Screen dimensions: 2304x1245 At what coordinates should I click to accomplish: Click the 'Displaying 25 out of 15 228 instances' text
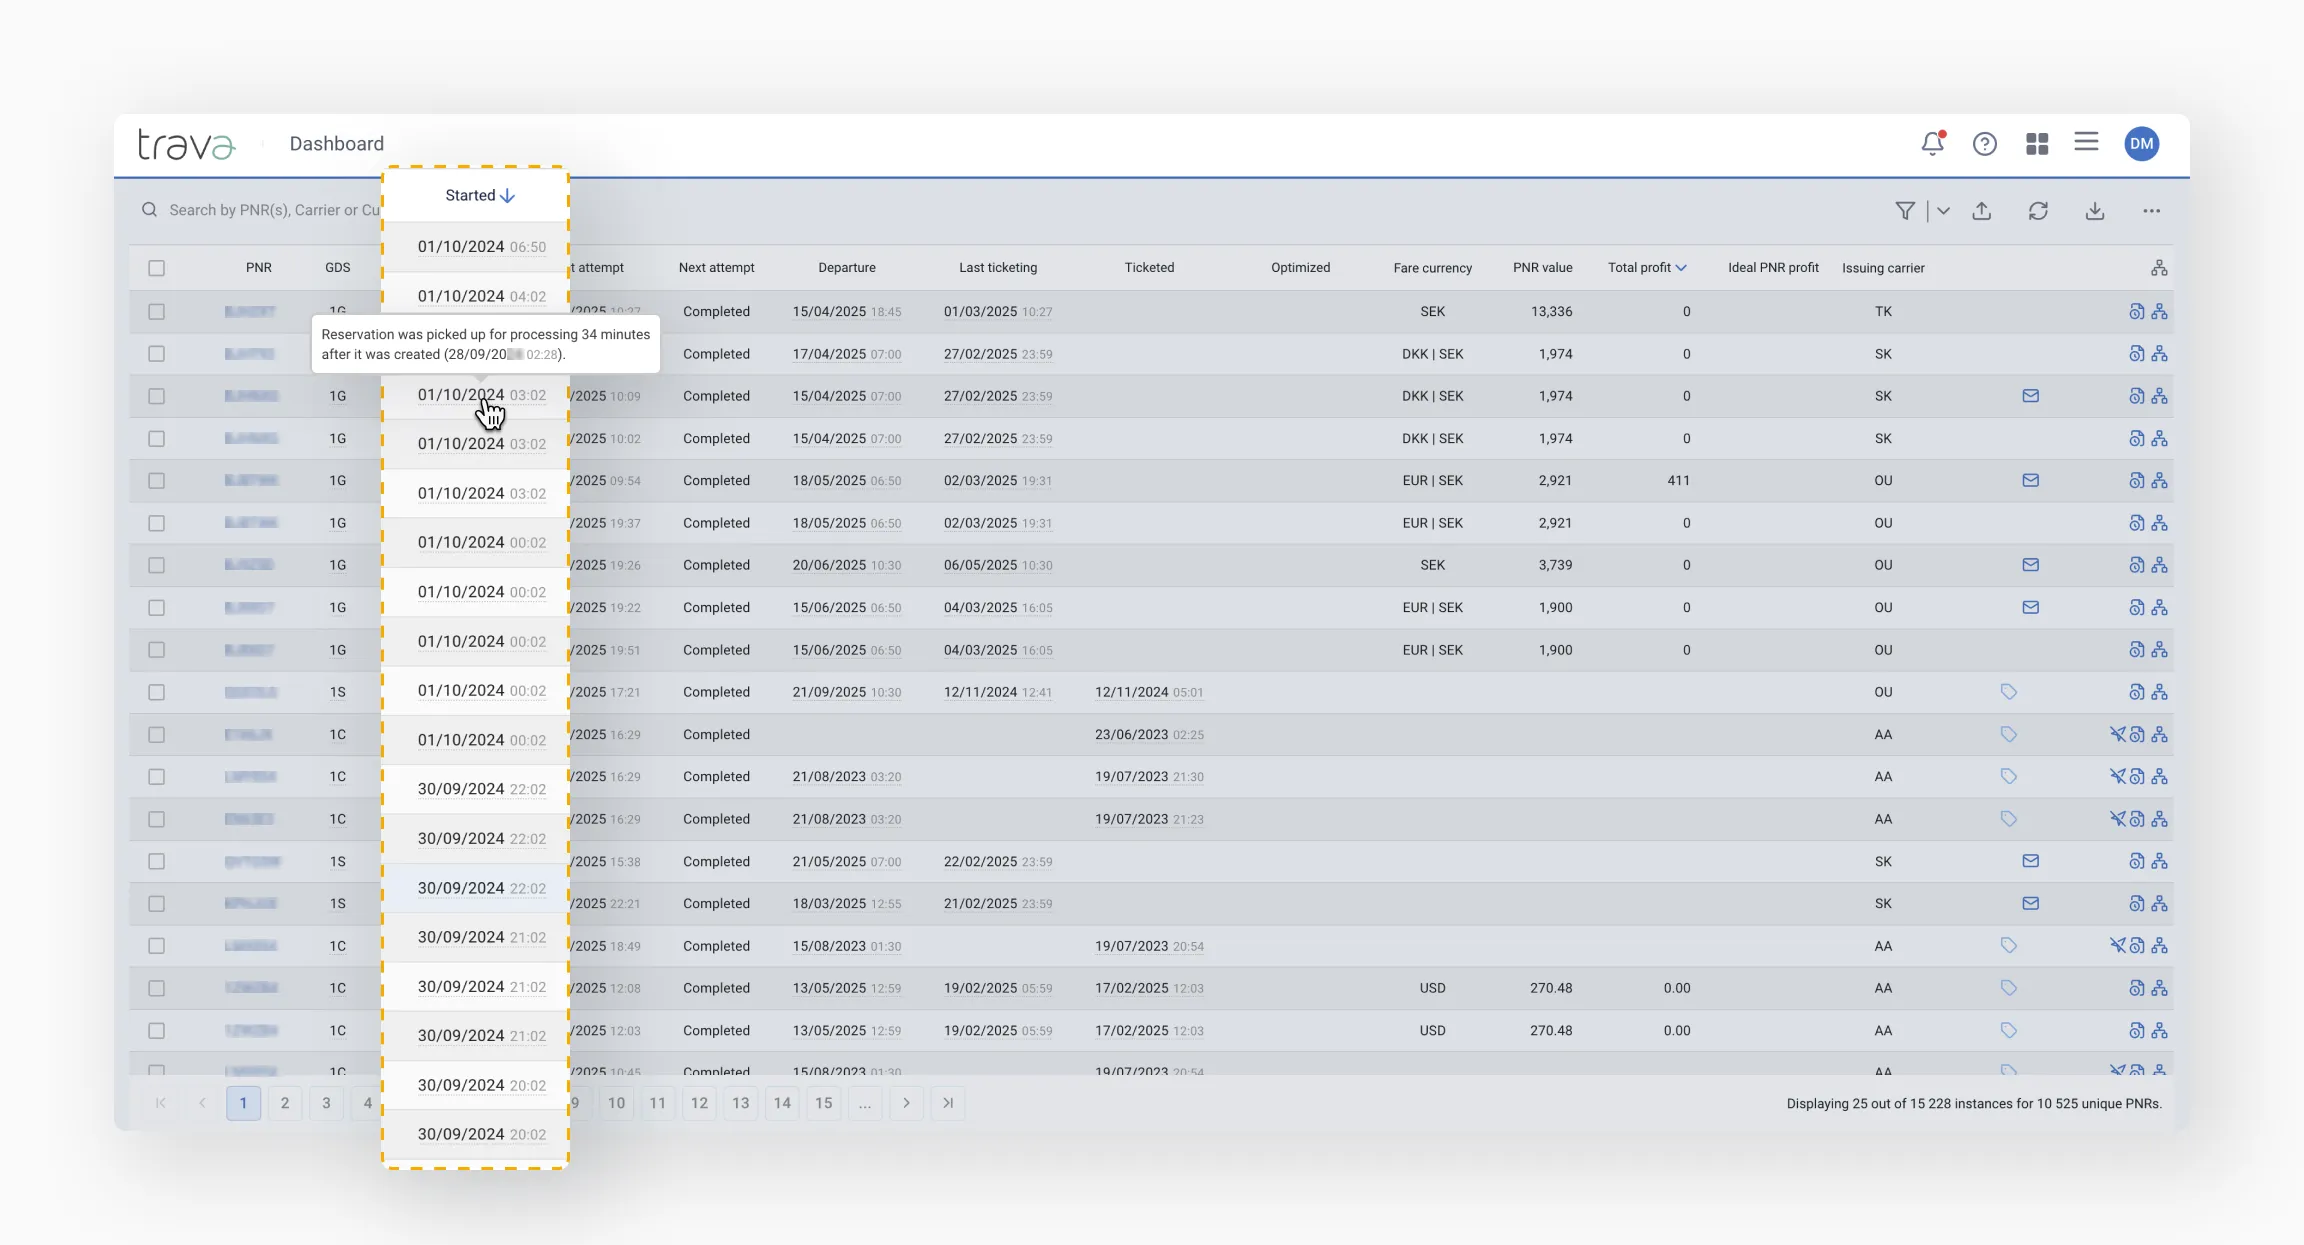click(x=1974, y=1104)
